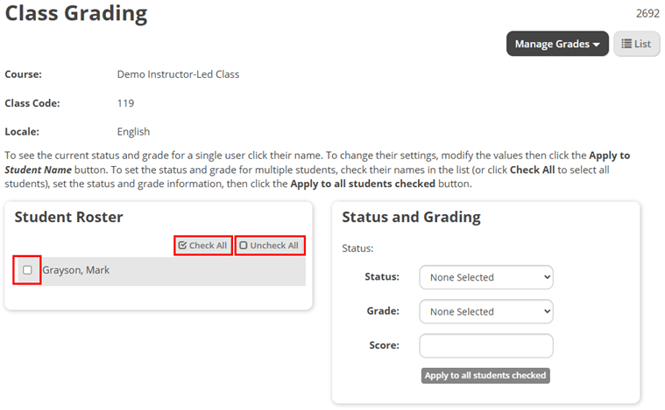Screen dimensions: 665x410
Task: Click the 2692 number at top right
Action: coord(648,14)
